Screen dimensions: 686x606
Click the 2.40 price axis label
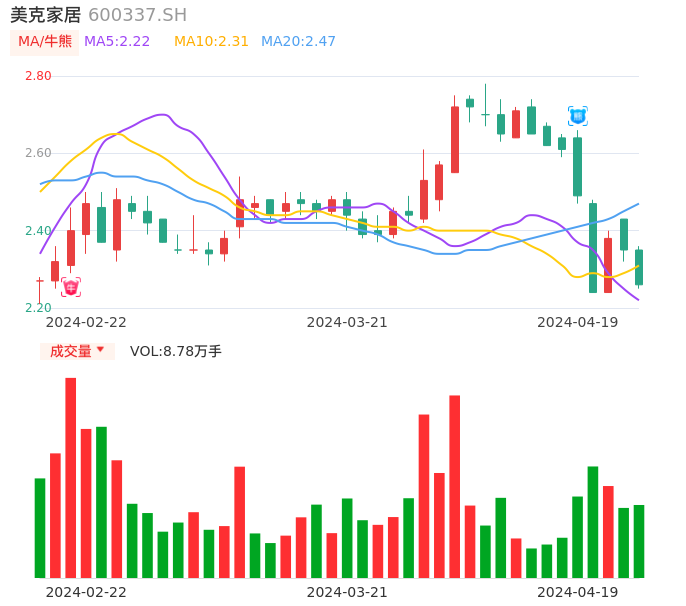38,231
